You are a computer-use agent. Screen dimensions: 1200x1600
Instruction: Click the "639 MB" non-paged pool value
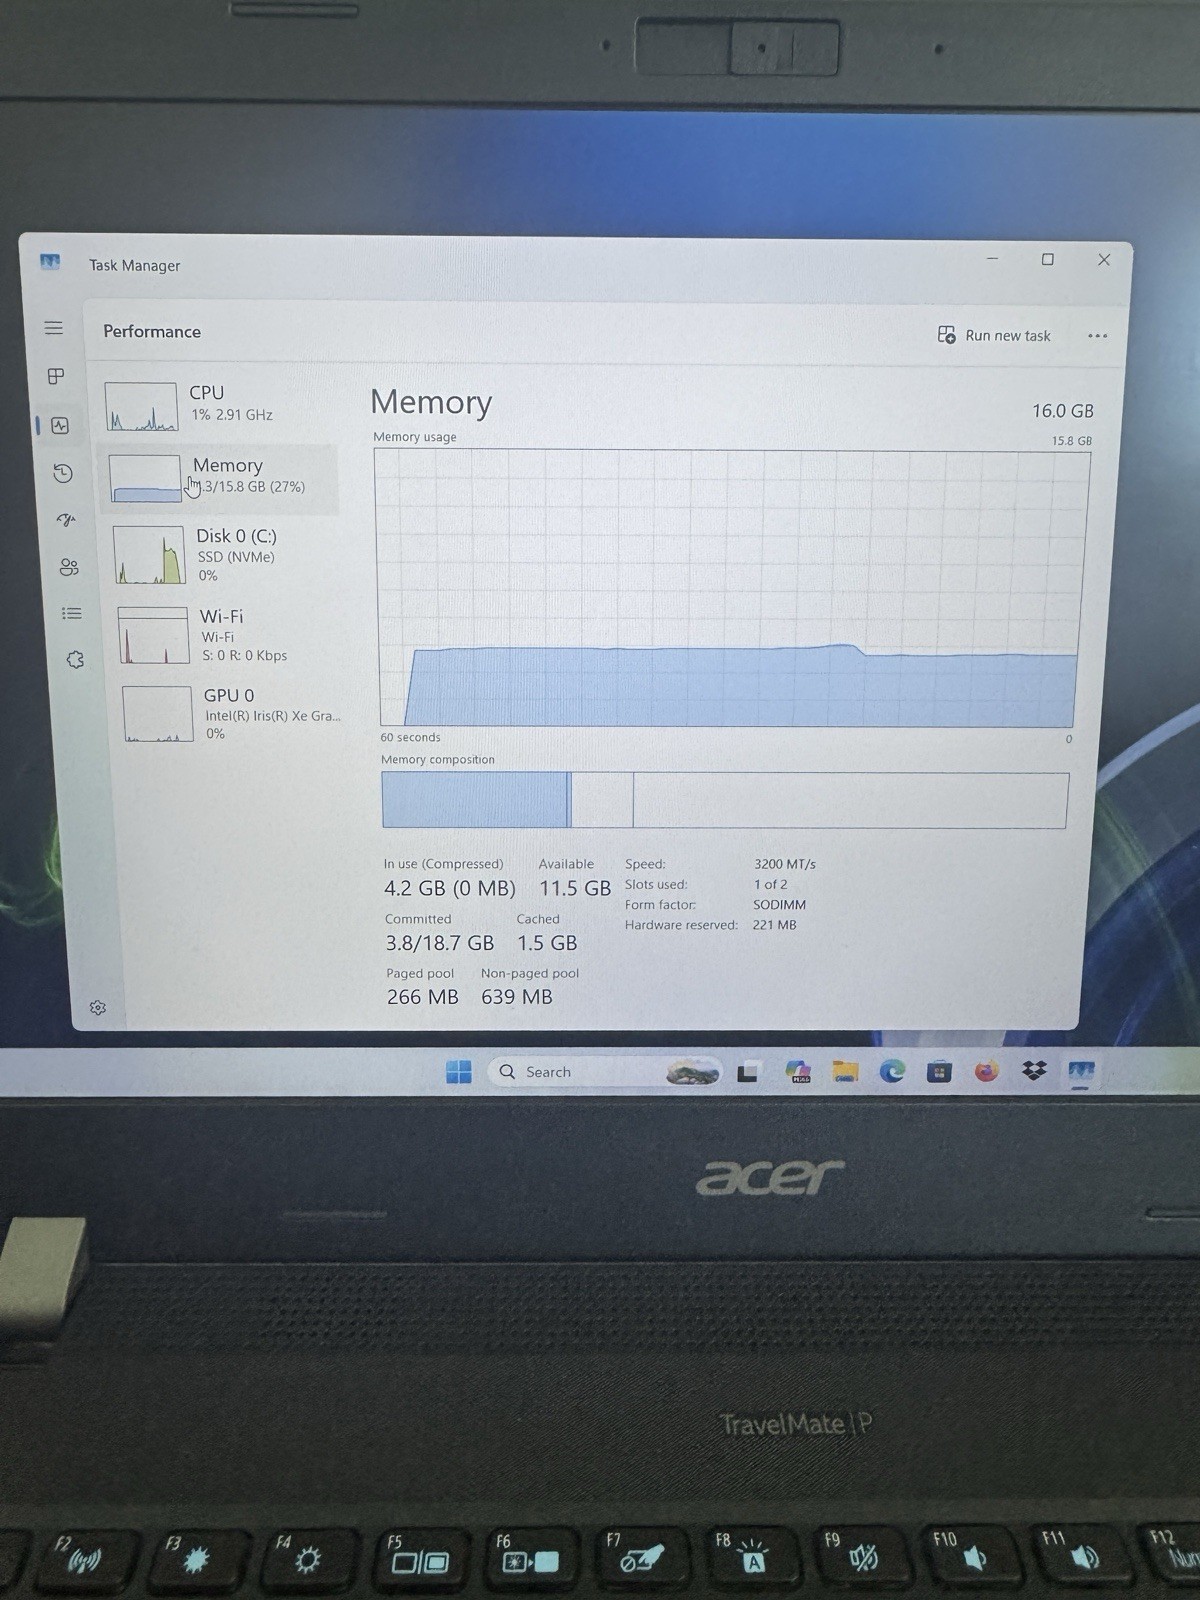(517, 997)
